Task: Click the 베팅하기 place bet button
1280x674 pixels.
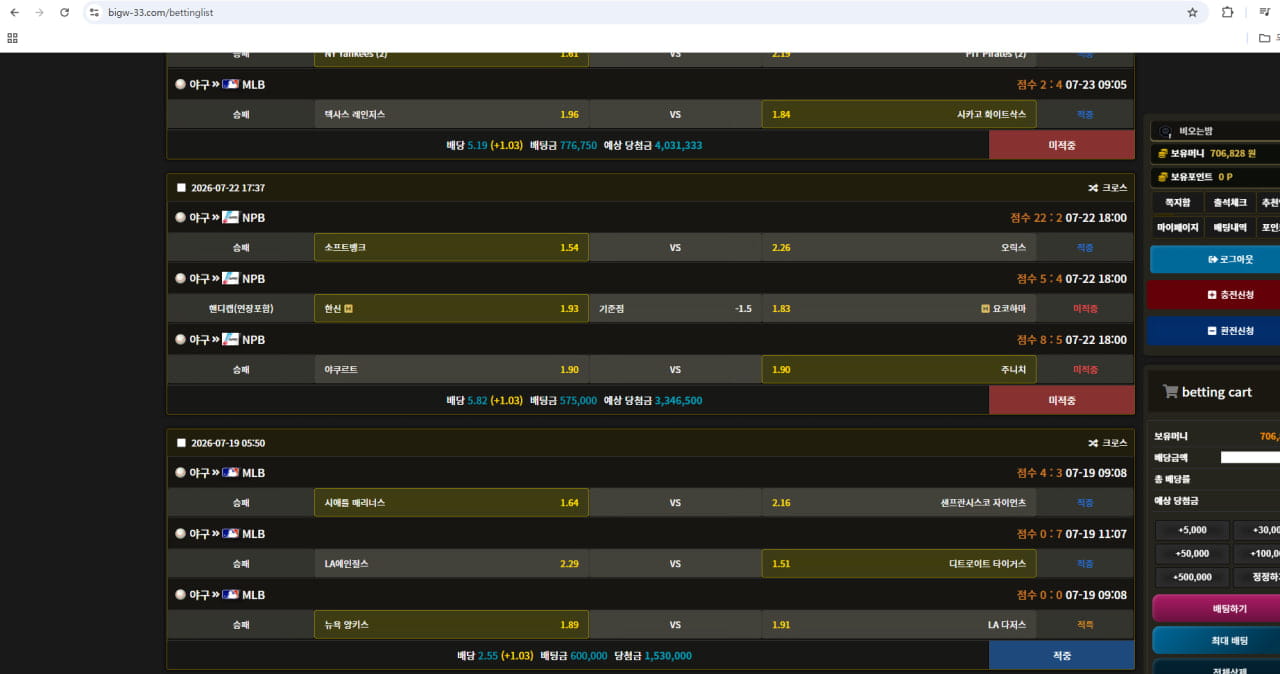Action: click(x=1216, y=608)
